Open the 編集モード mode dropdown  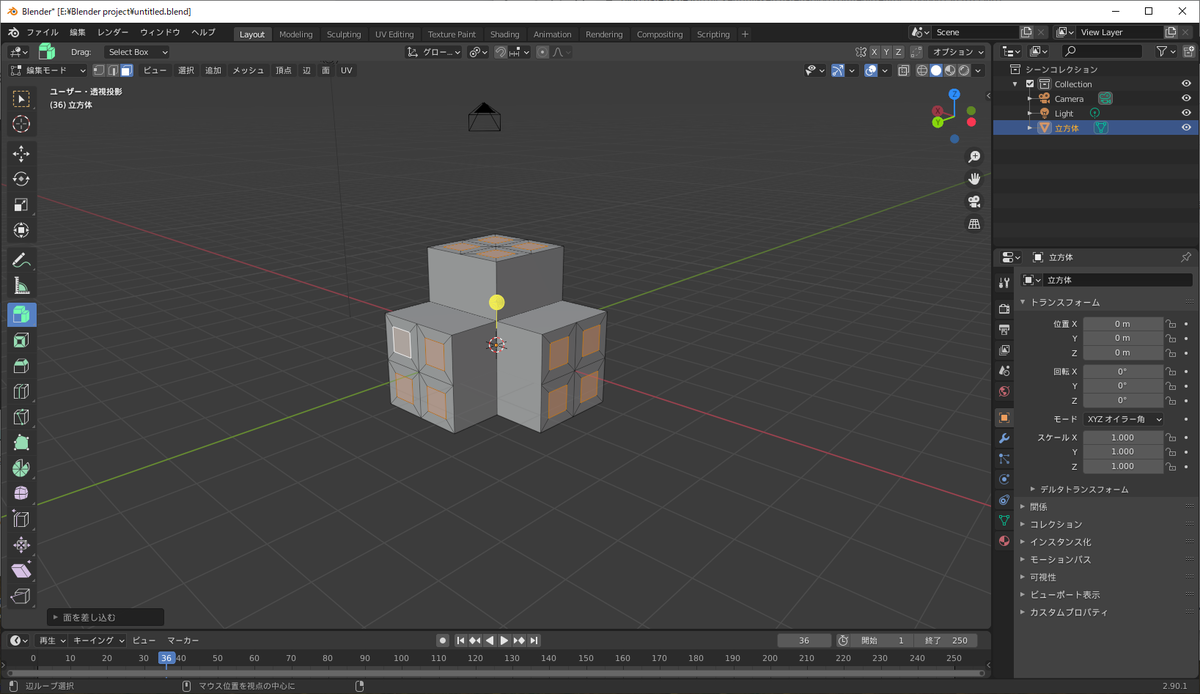click(x=48, y=70)
